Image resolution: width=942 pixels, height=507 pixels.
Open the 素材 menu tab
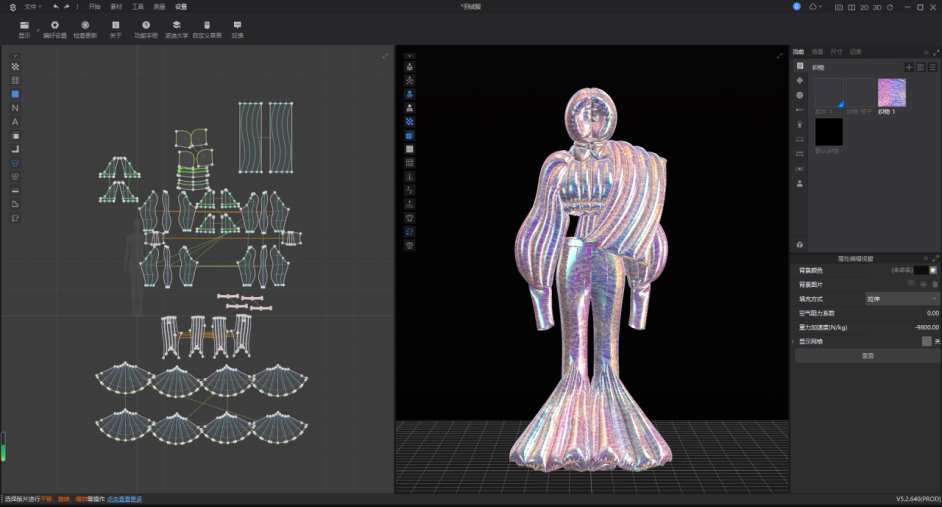[x=117, y=7]
